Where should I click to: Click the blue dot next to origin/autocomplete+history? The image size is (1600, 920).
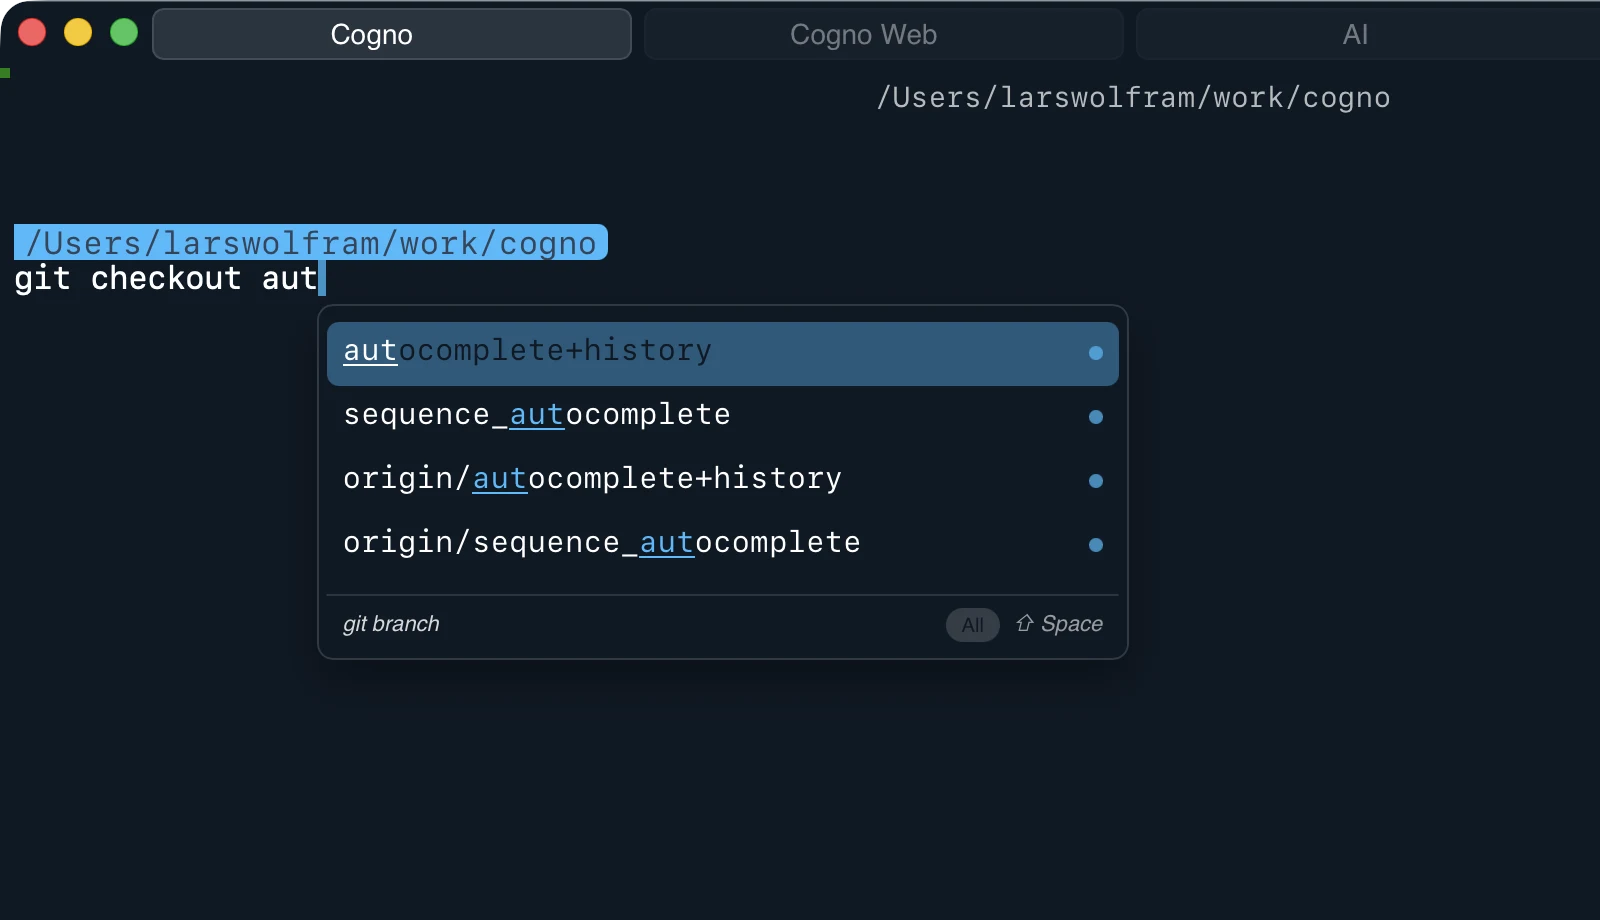pyautogui.click(x=1096, y=481)
